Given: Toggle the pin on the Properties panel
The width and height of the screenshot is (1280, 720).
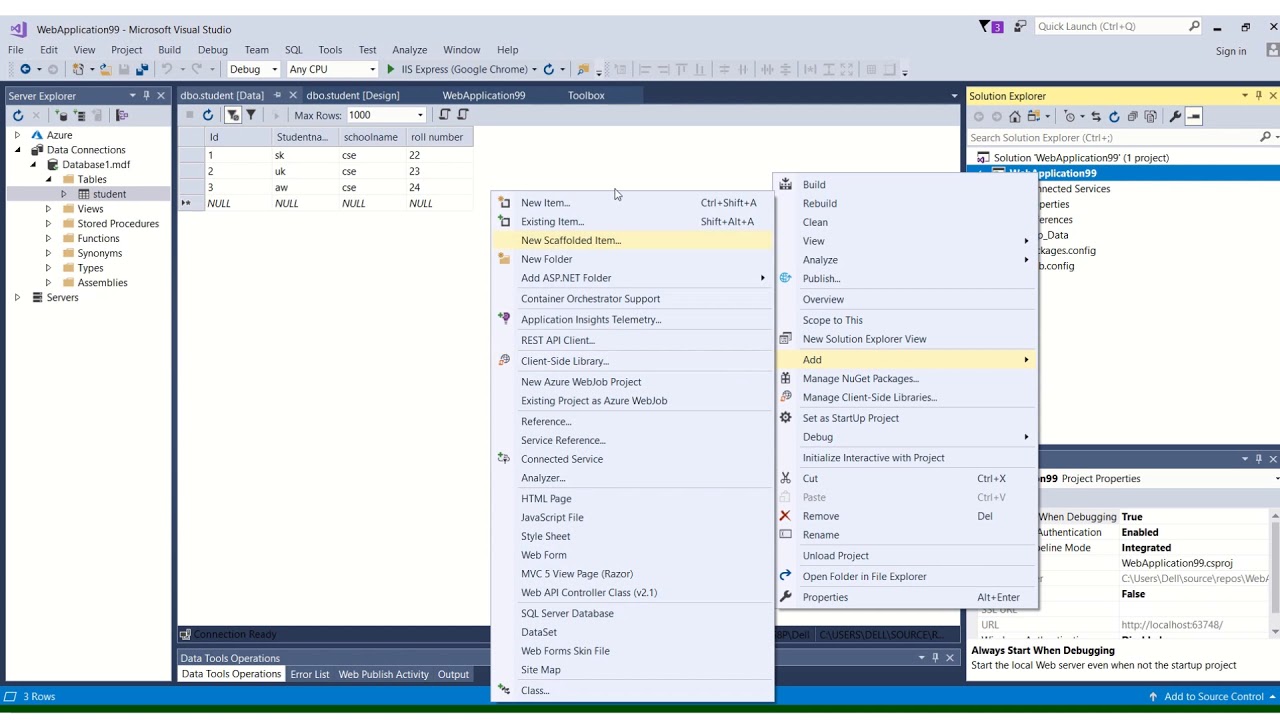Looking at the screenshot, I should click(x=1259, y=459).
